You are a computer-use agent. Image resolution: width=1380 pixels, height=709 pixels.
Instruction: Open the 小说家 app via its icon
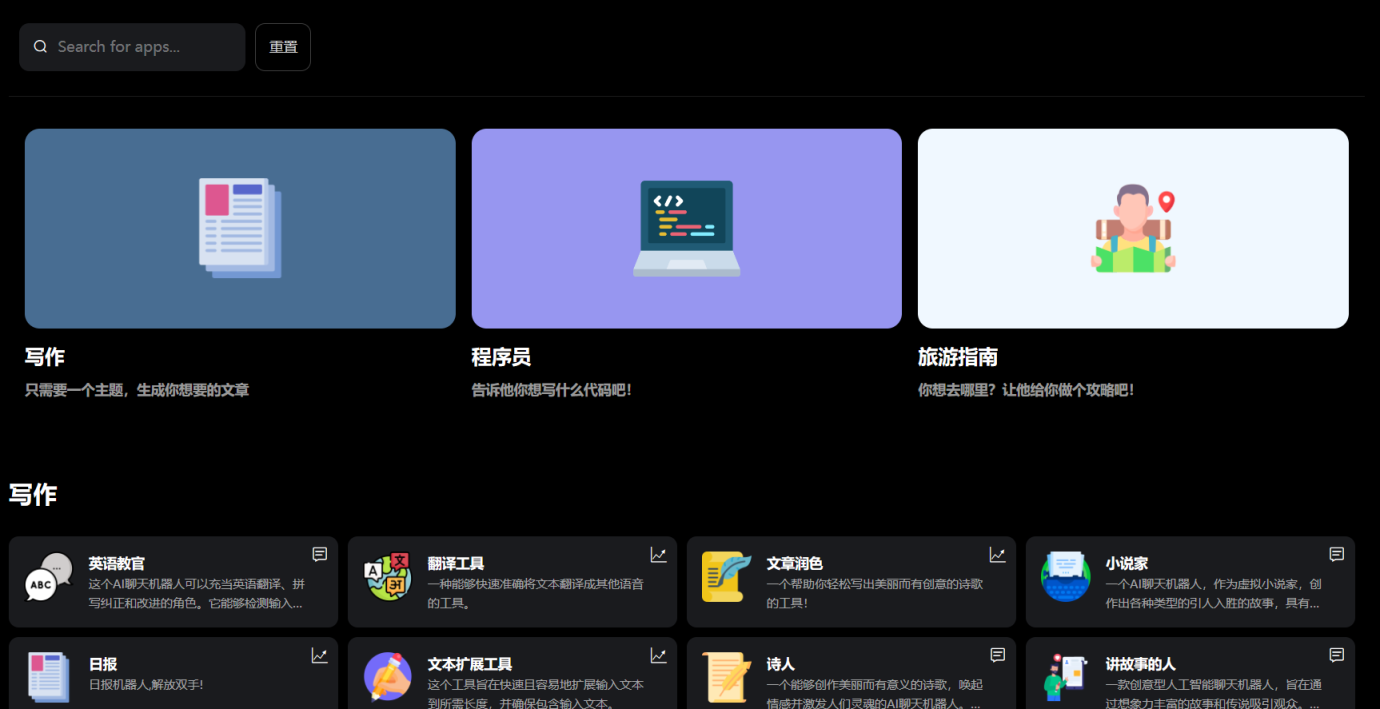tap(1065, 578)
